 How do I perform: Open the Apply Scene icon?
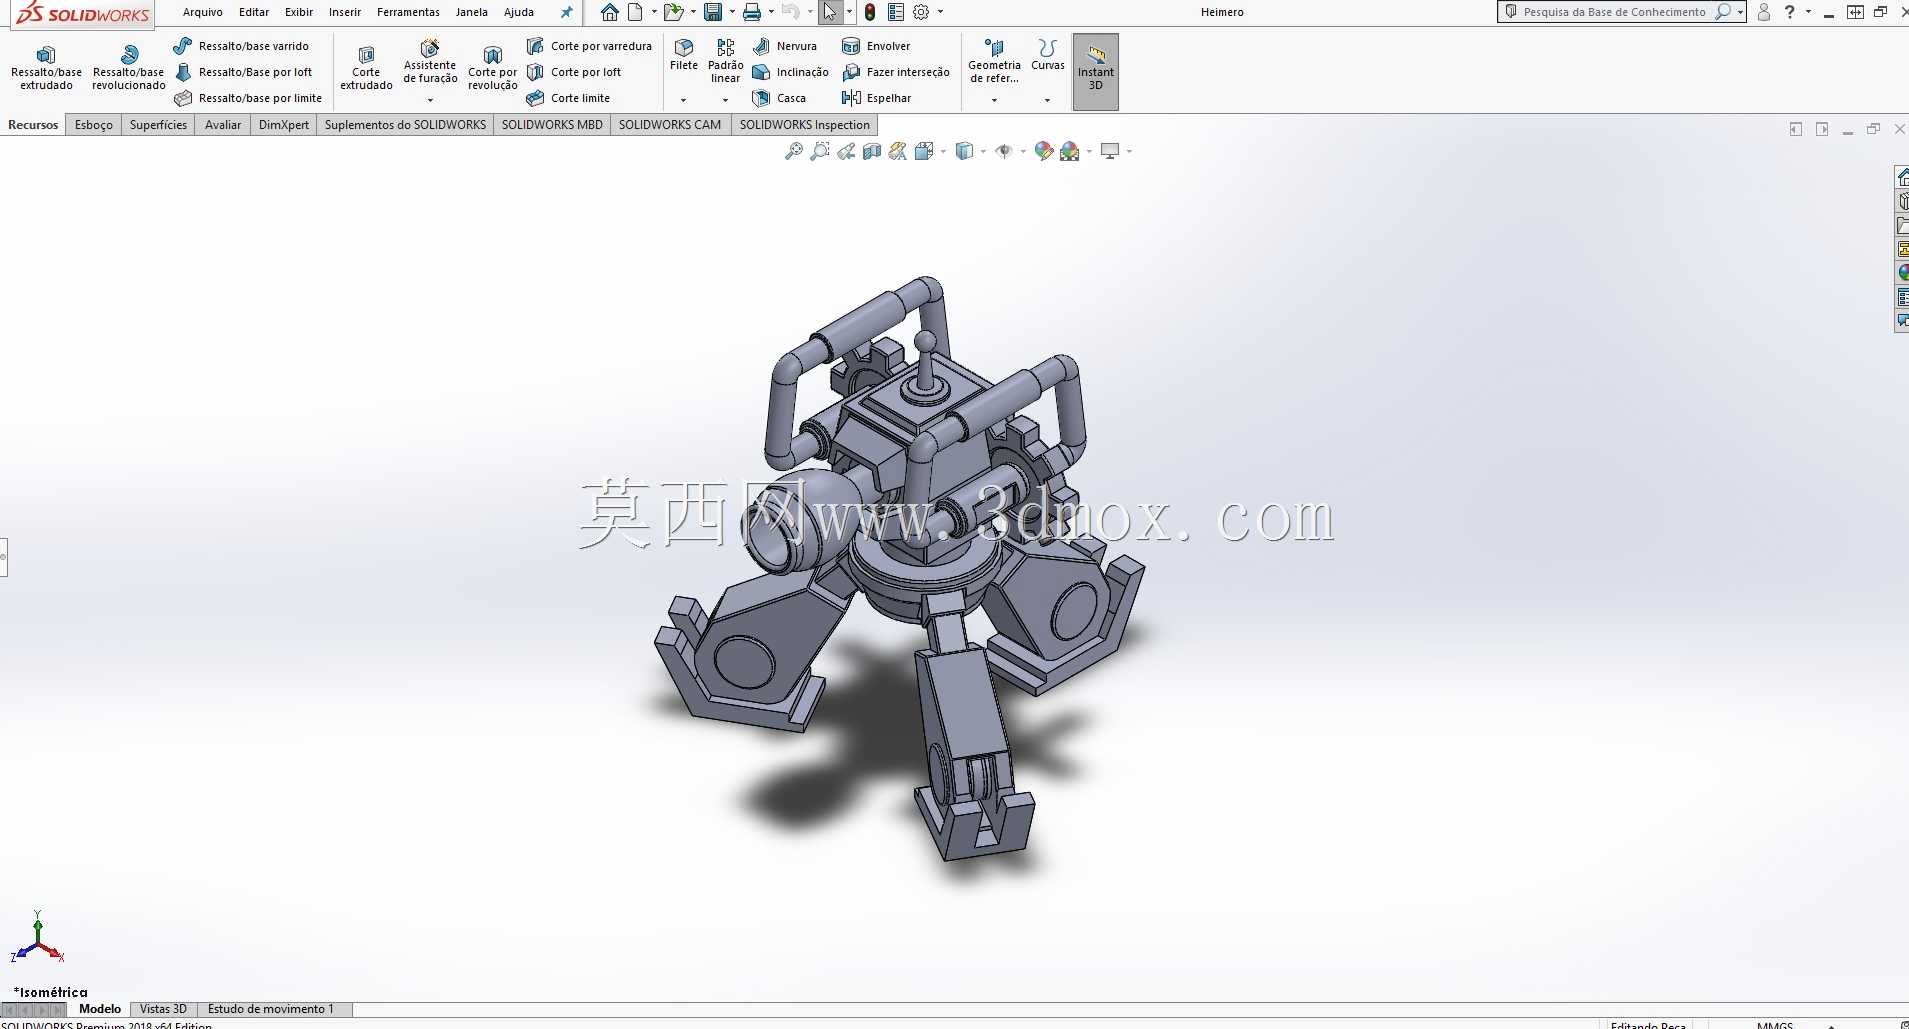pos(1070,151)
